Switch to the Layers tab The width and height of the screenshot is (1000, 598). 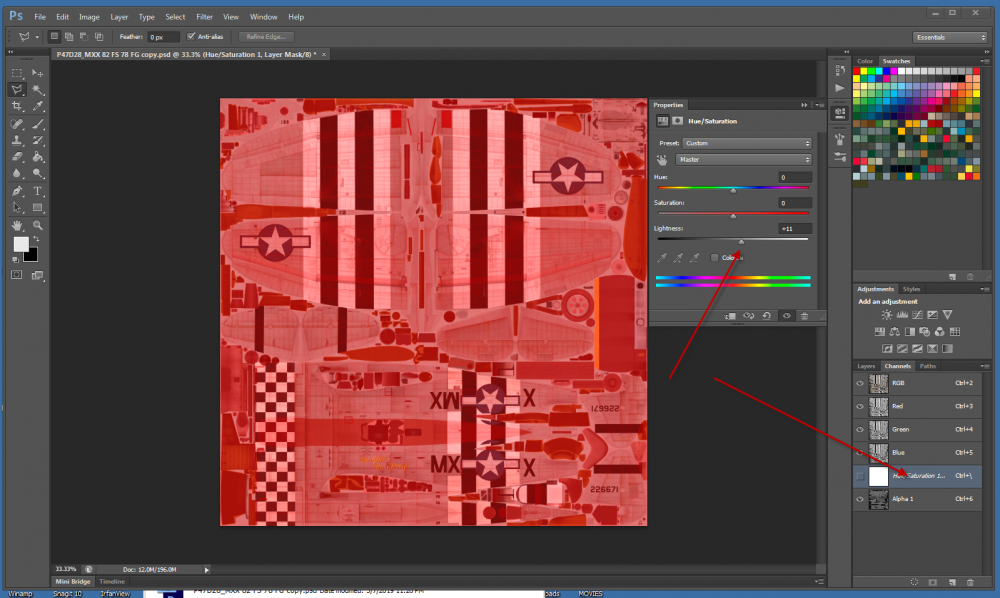point(866,366)
